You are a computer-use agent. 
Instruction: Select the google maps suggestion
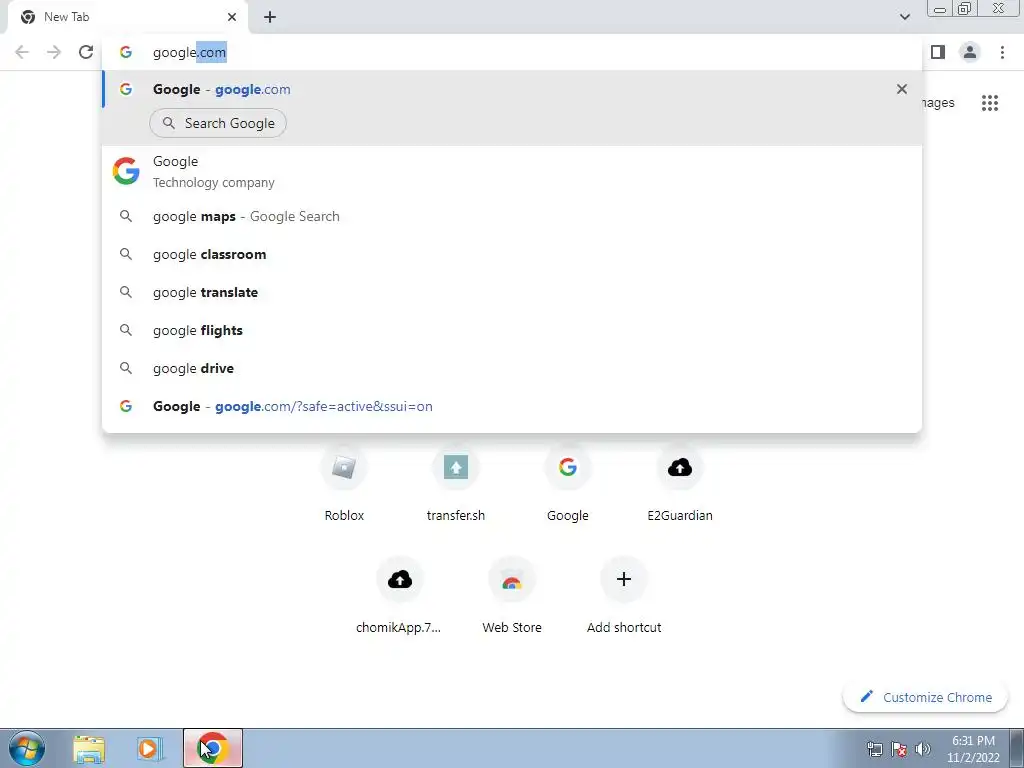coord(512,216)
